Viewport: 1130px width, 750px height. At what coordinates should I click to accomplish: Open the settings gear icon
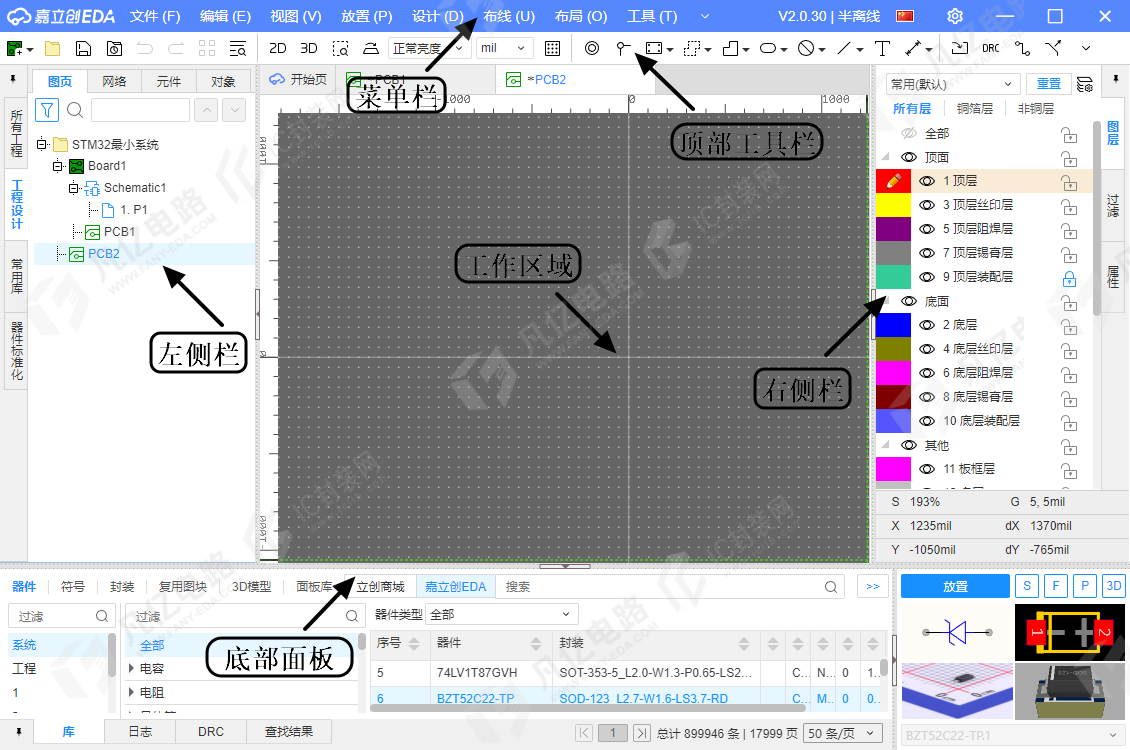tap(955, 16)
